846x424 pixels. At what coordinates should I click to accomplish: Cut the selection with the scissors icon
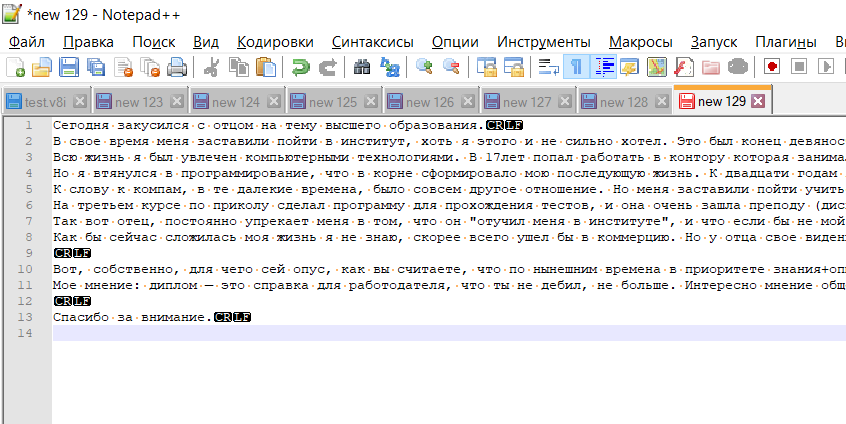212,67
